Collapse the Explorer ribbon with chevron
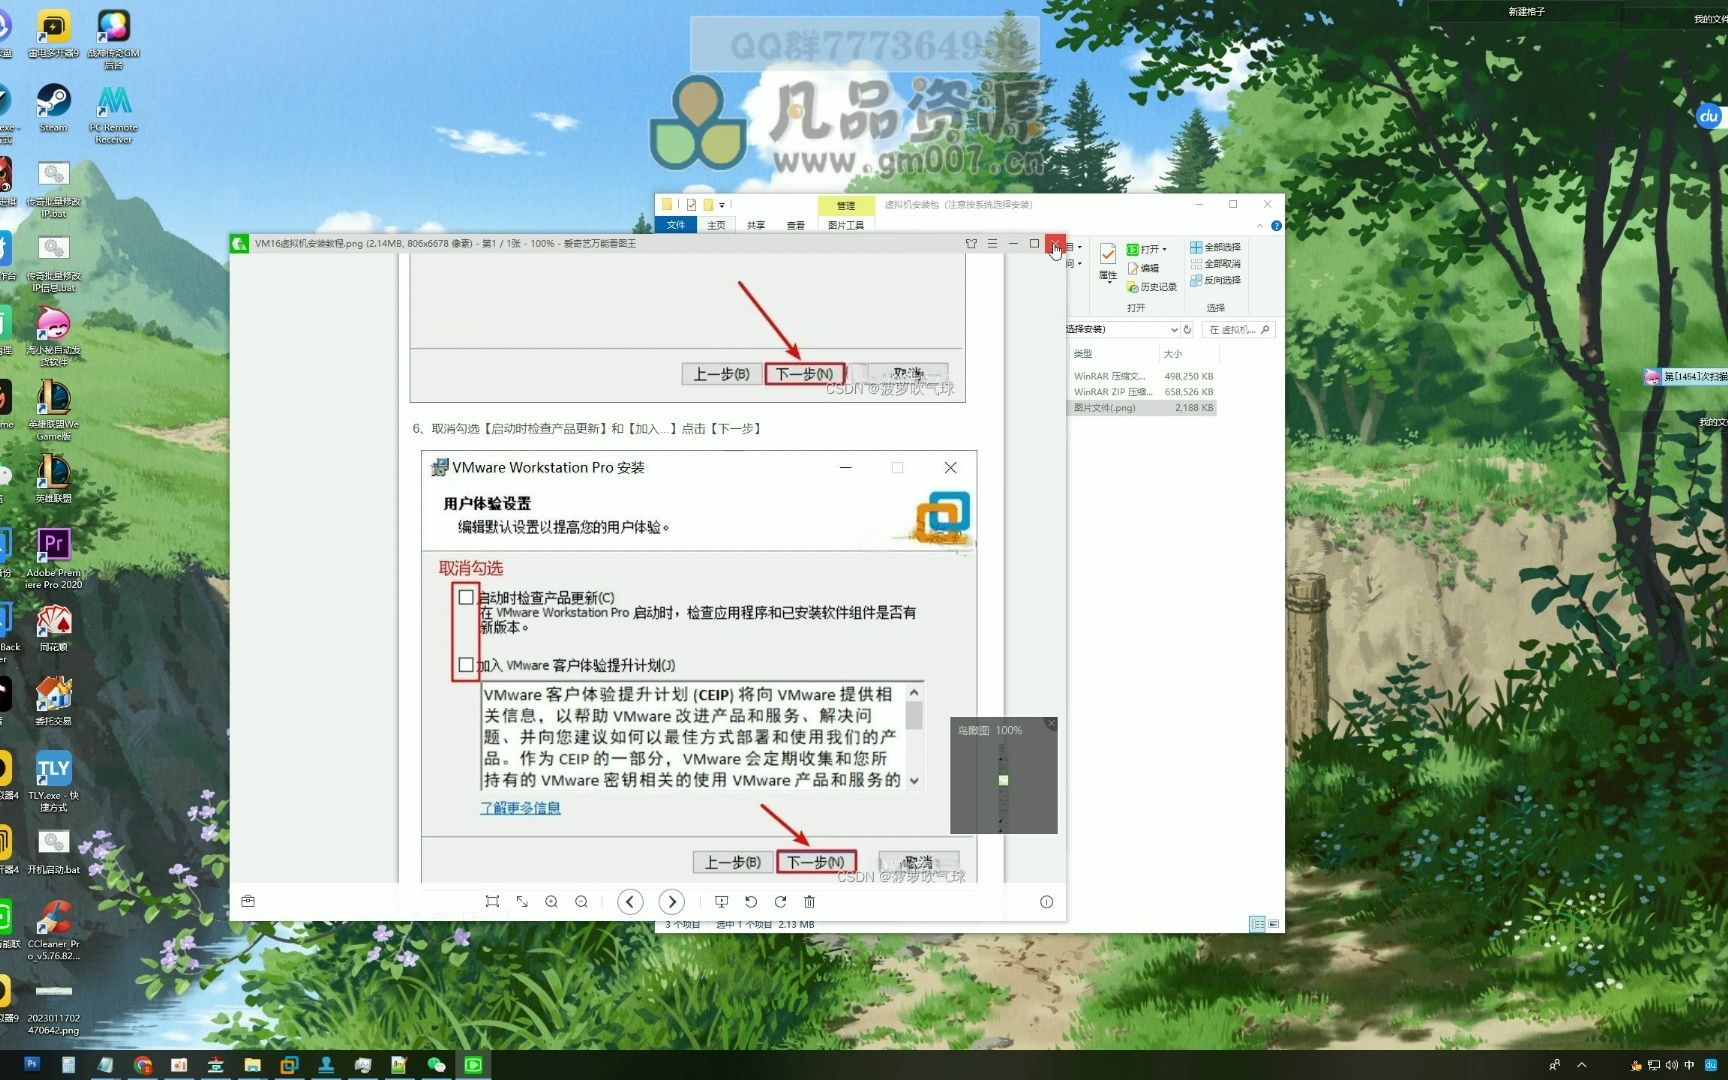Screen dimensions: 1728x1080 (1260, 226)
